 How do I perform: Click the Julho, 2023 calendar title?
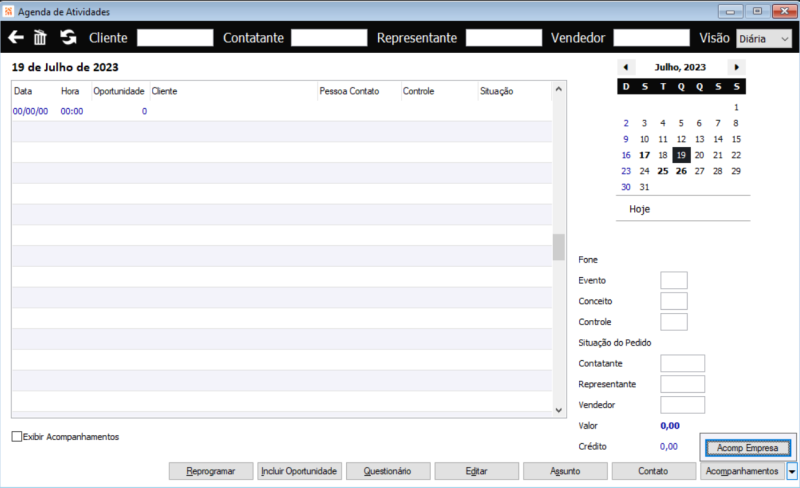point(681,67)
